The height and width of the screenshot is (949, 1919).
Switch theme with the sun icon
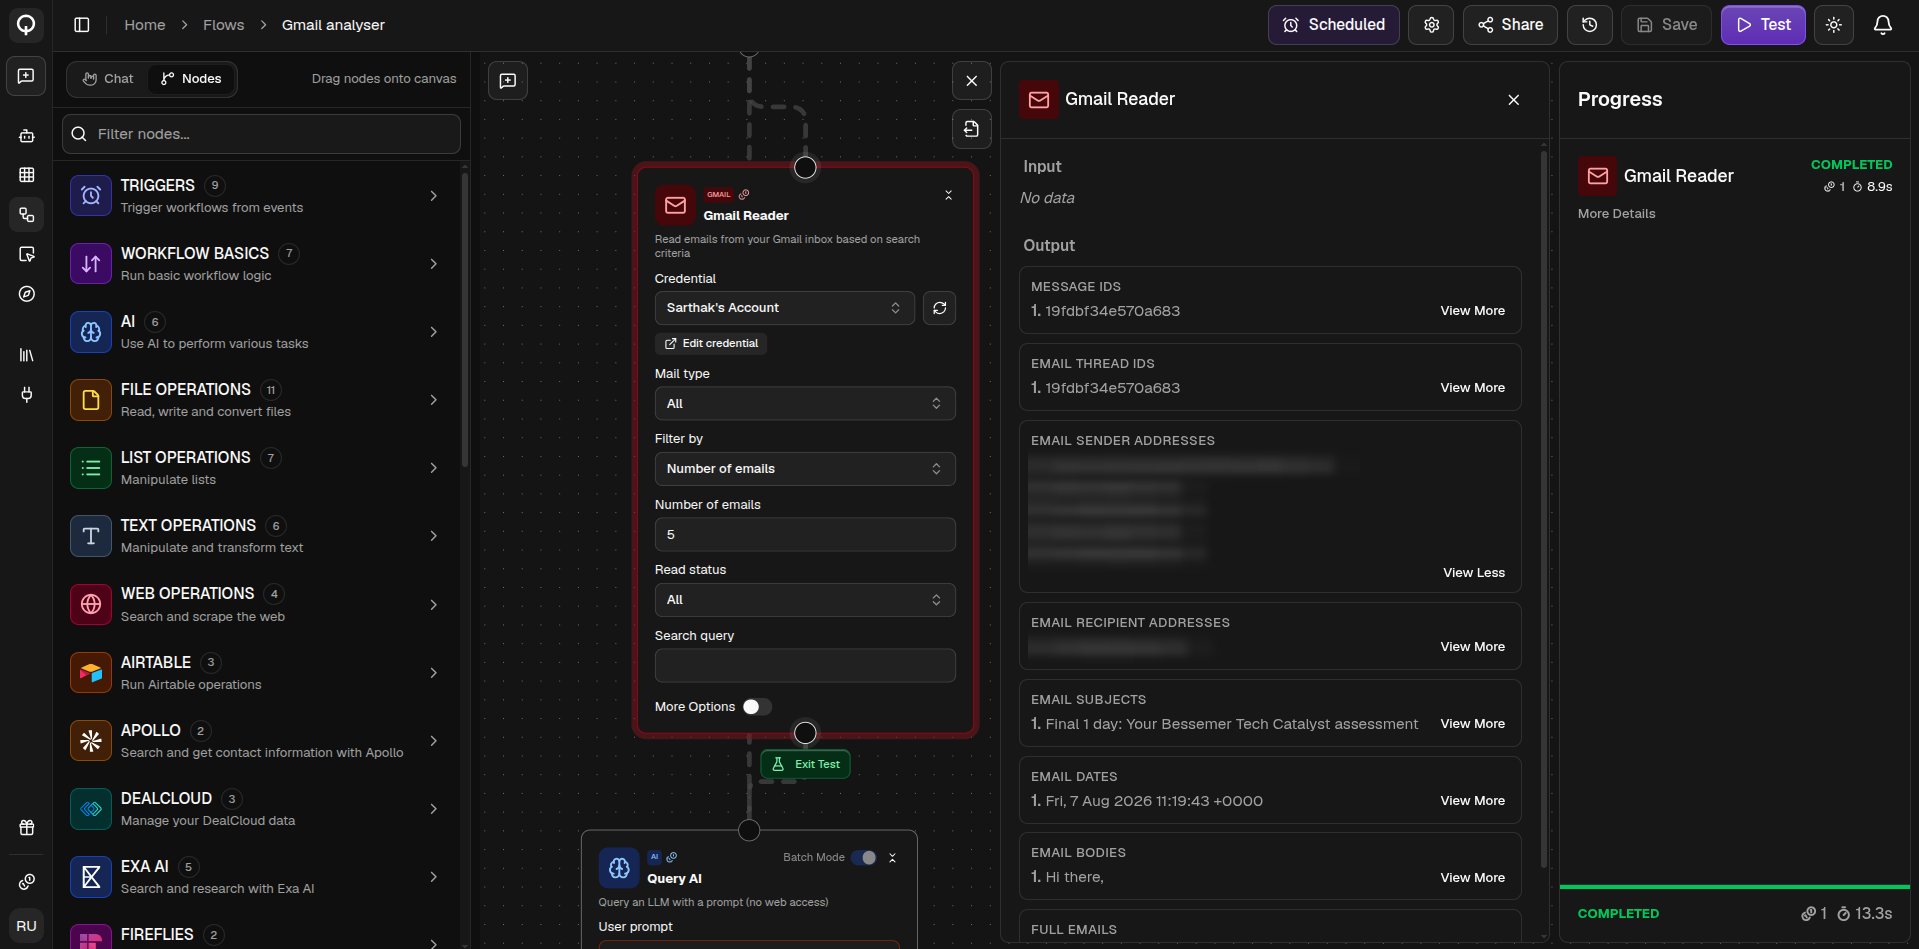[1833, 25]
